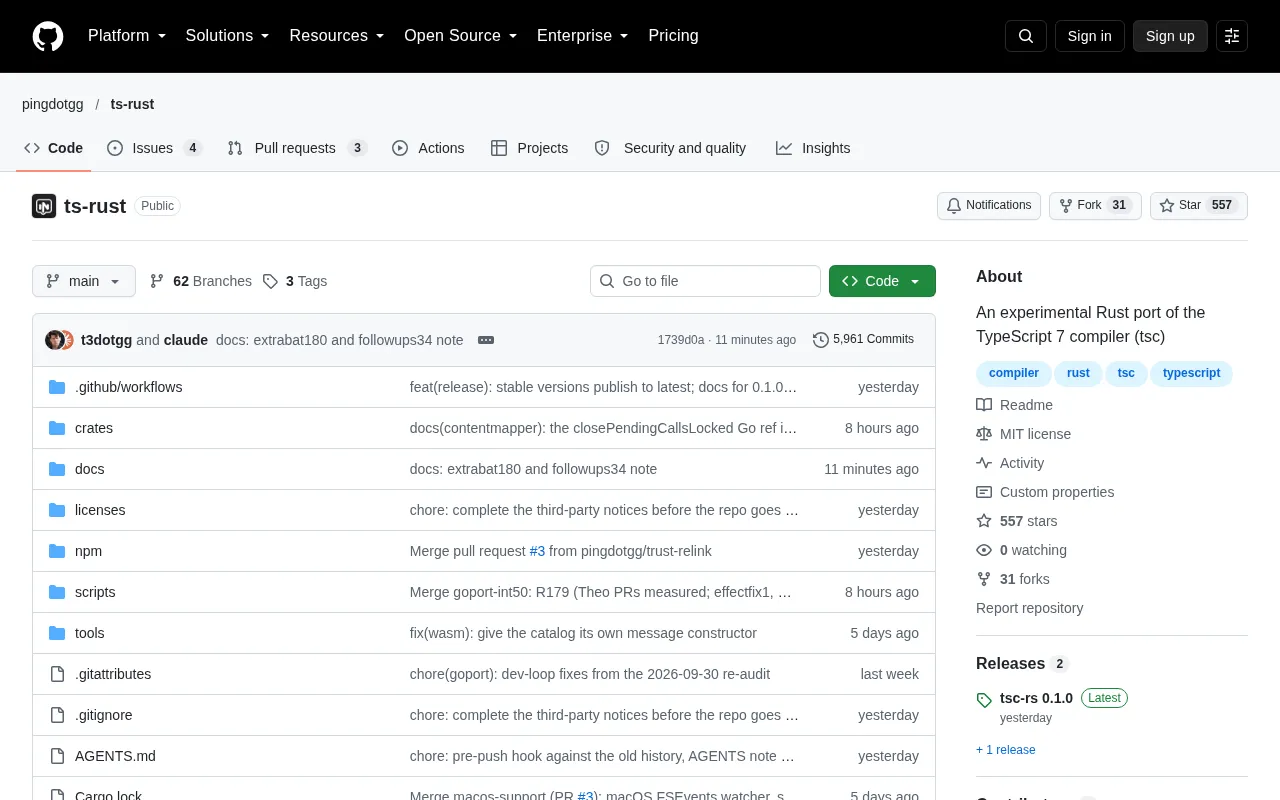Open the Insights tab
The image size is (1280, 800).
pyautogui.click(x=813, y=148)
